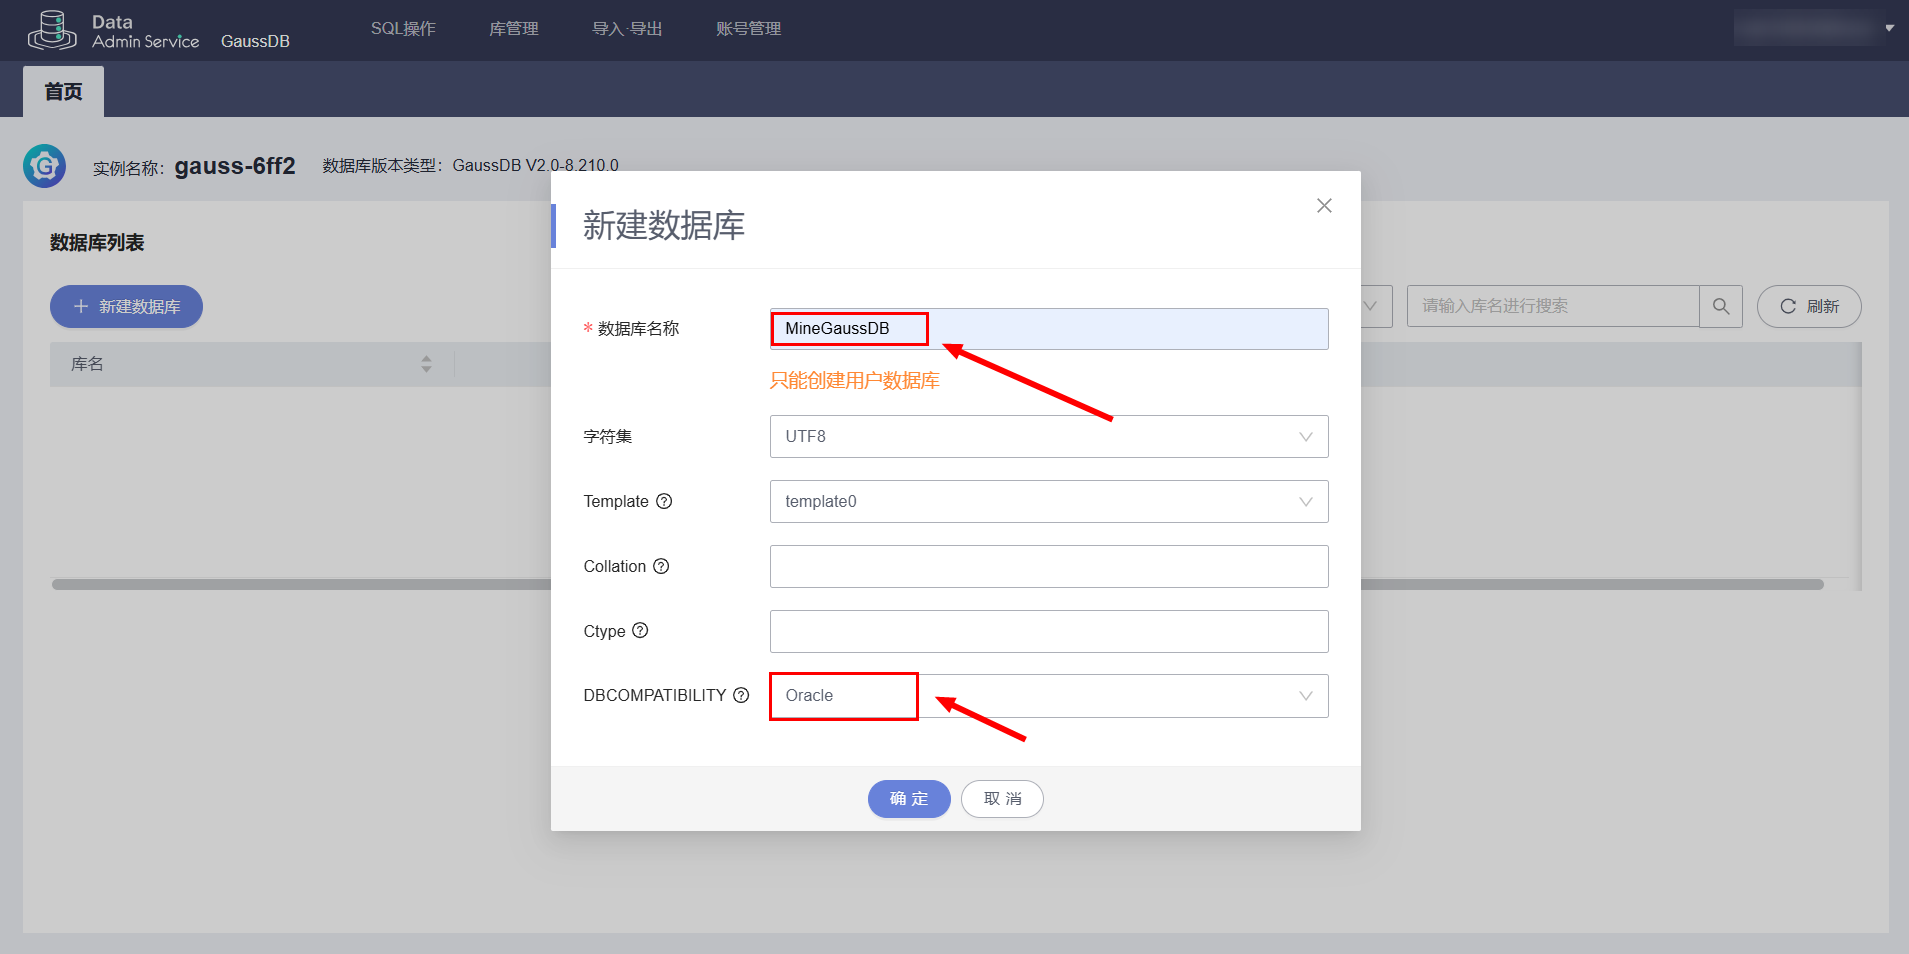Click the instance name gauss-6ff2
Viewport: 1909px width, 954px height.
(x=235, y=166)
